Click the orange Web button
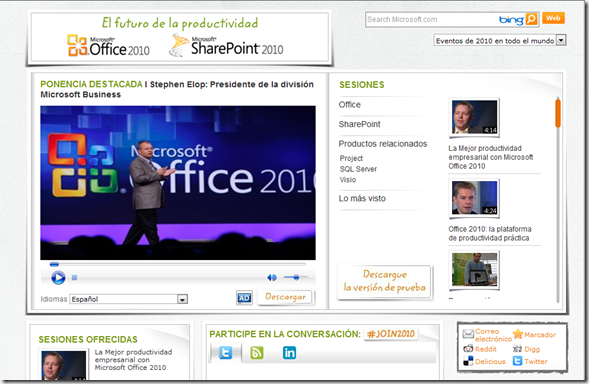 (553, 18)
